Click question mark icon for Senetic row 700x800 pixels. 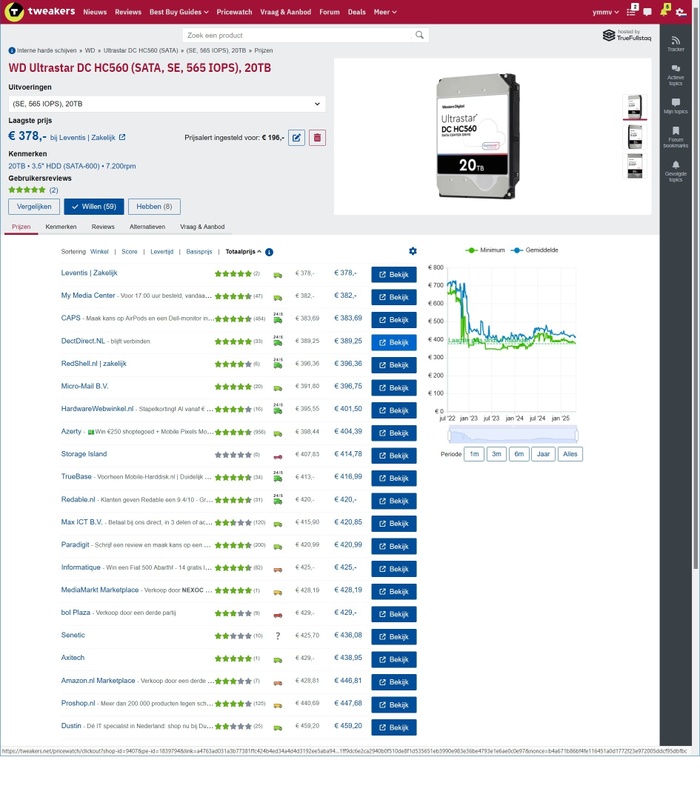[278, 636]
